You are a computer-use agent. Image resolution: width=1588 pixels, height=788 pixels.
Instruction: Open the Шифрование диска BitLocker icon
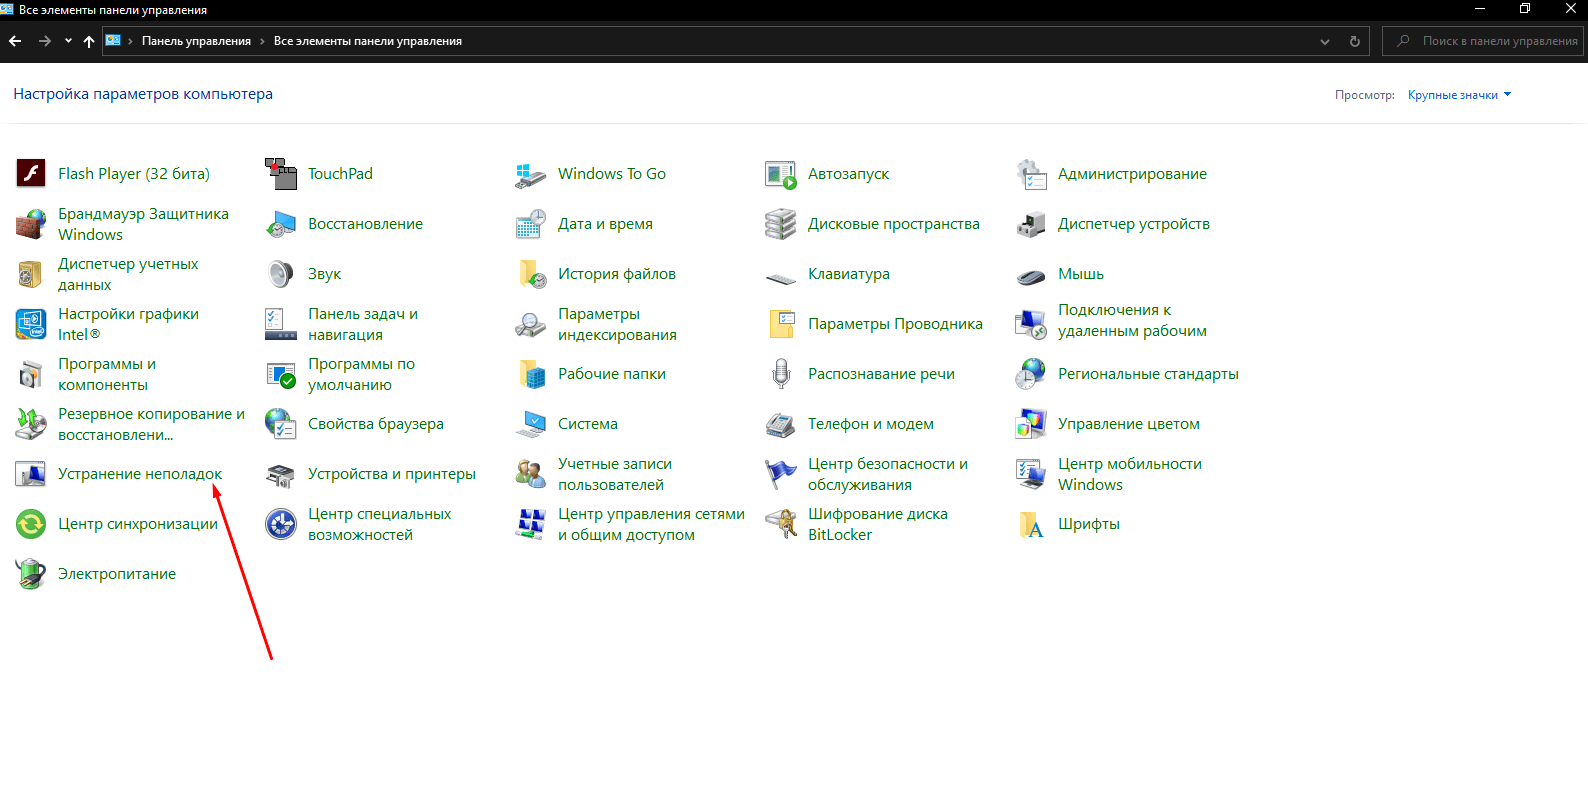[x=781, y=524]
